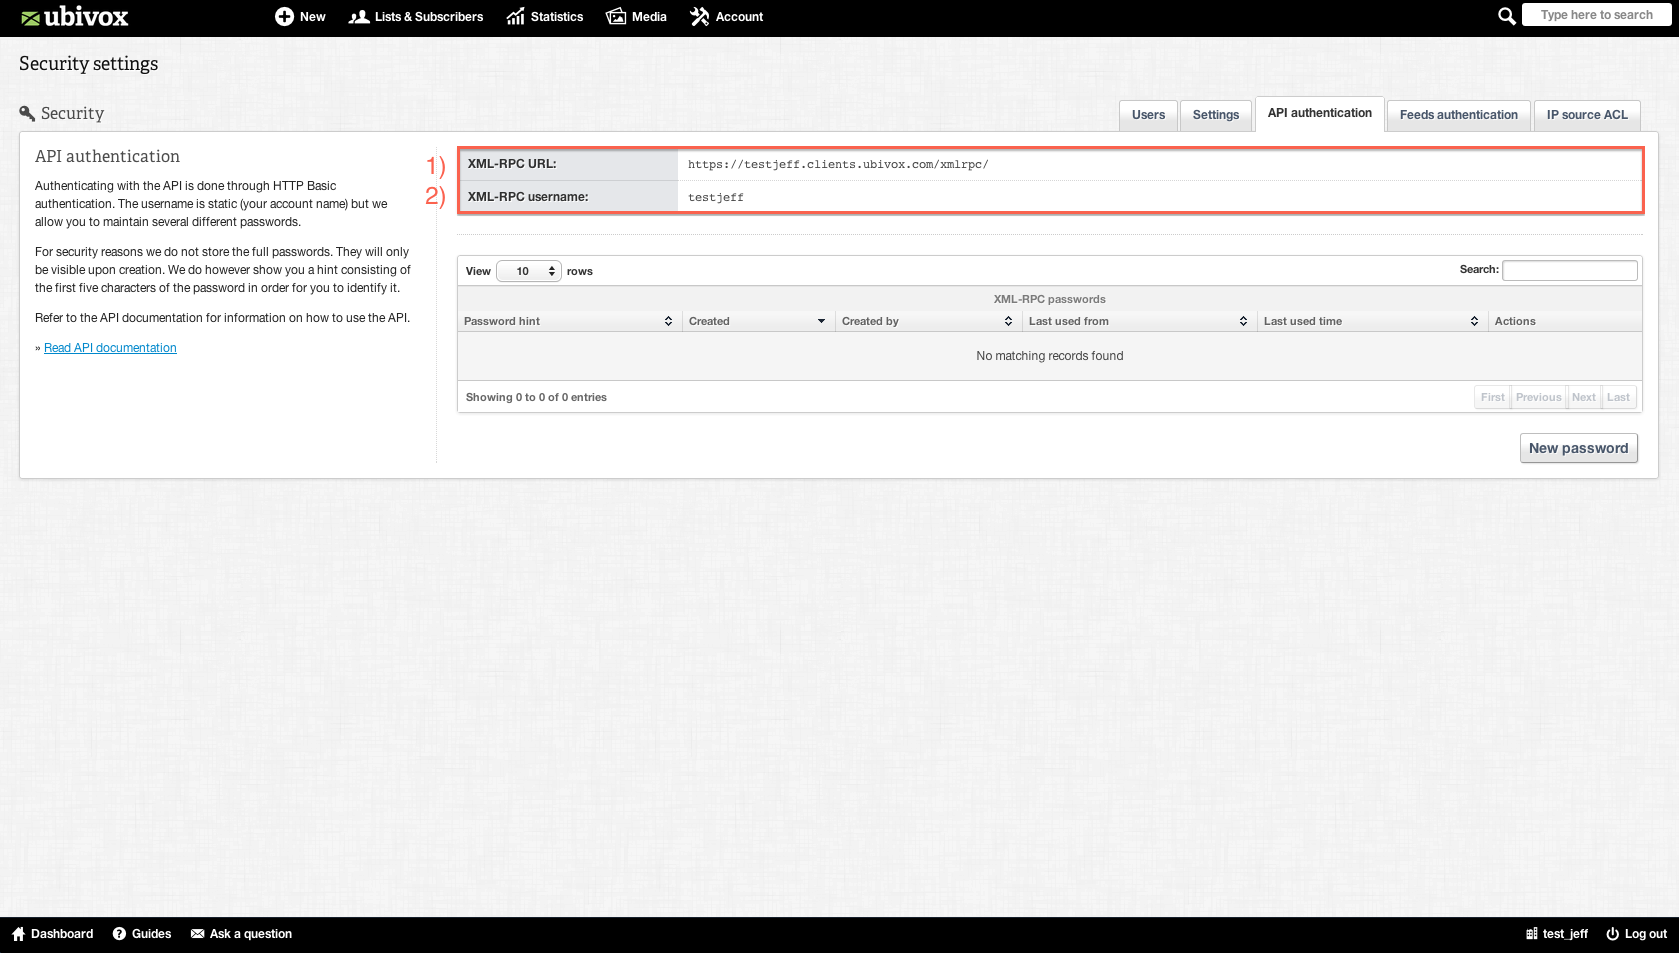
Task: Click the Next pagination button
Action: 1583,397
